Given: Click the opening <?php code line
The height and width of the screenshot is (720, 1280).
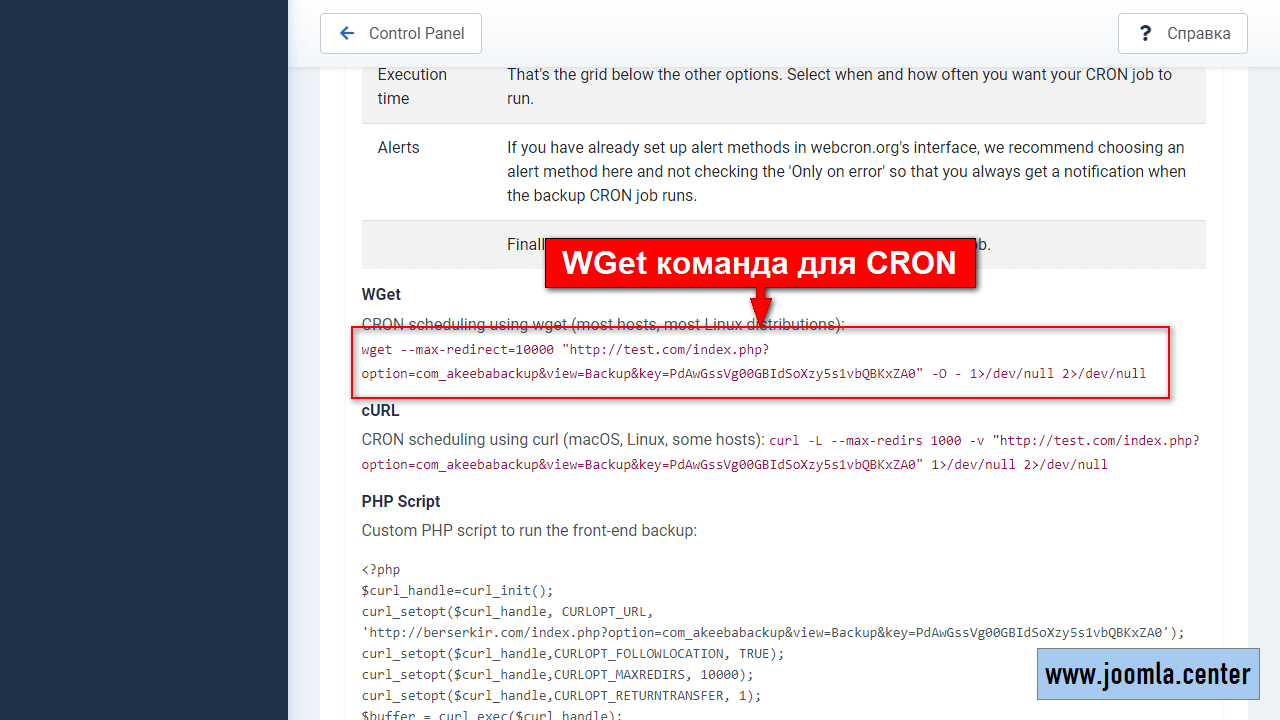Looking at the screenshot, I should click(x=381, y=570).
